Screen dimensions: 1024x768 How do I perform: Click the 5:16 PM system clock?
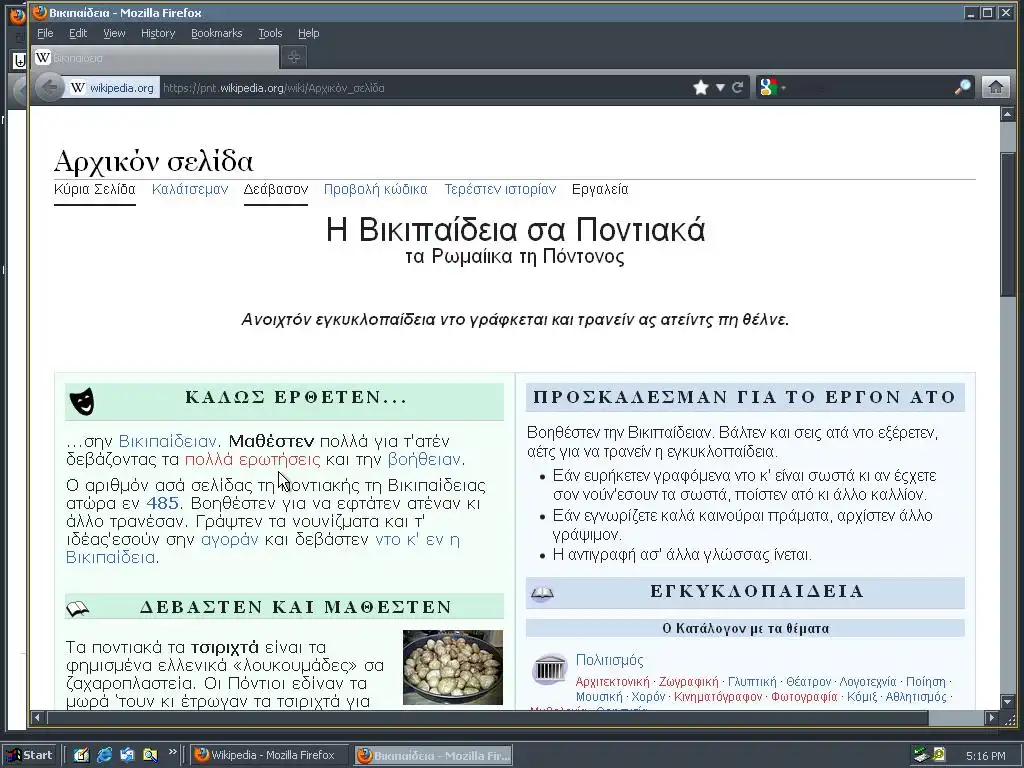985,756
